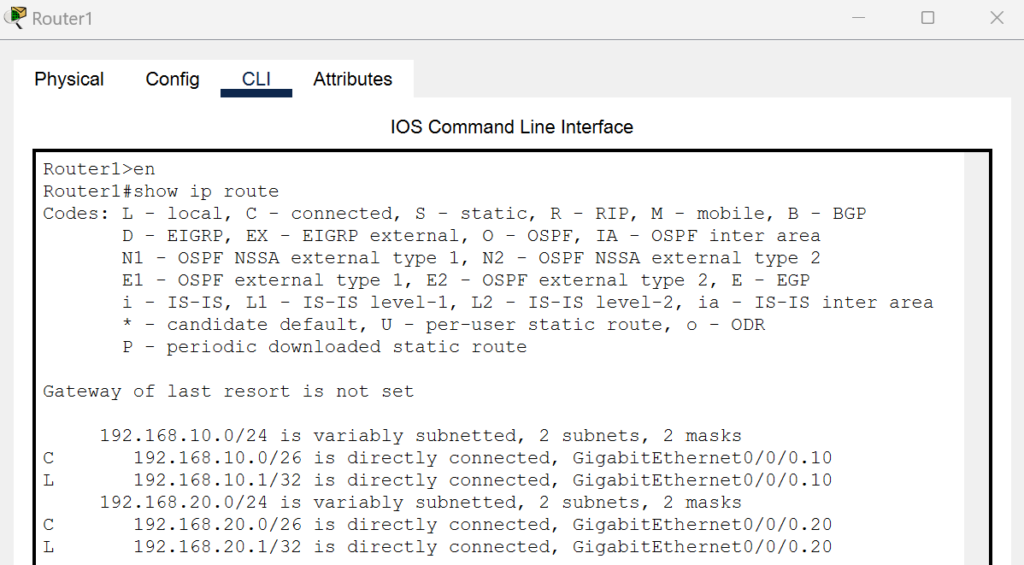Select the CLI tab
The height and width of the screenshot is (565, 1024).
point(256,79)
